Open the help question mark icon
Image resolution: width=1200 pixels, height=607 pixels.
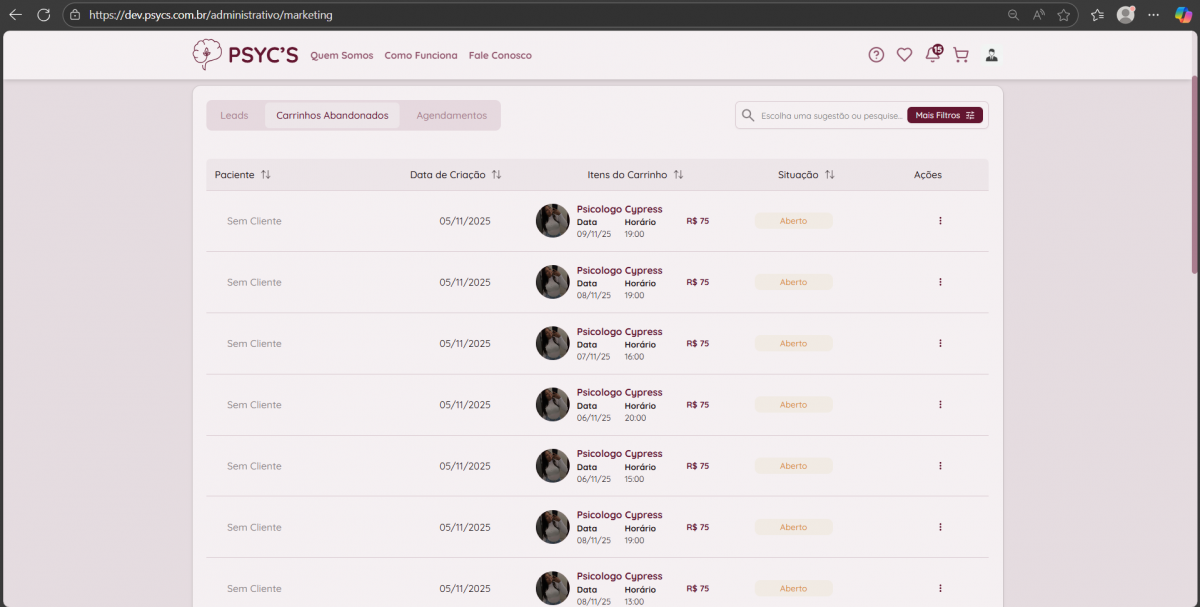click(x=876, y=55)
